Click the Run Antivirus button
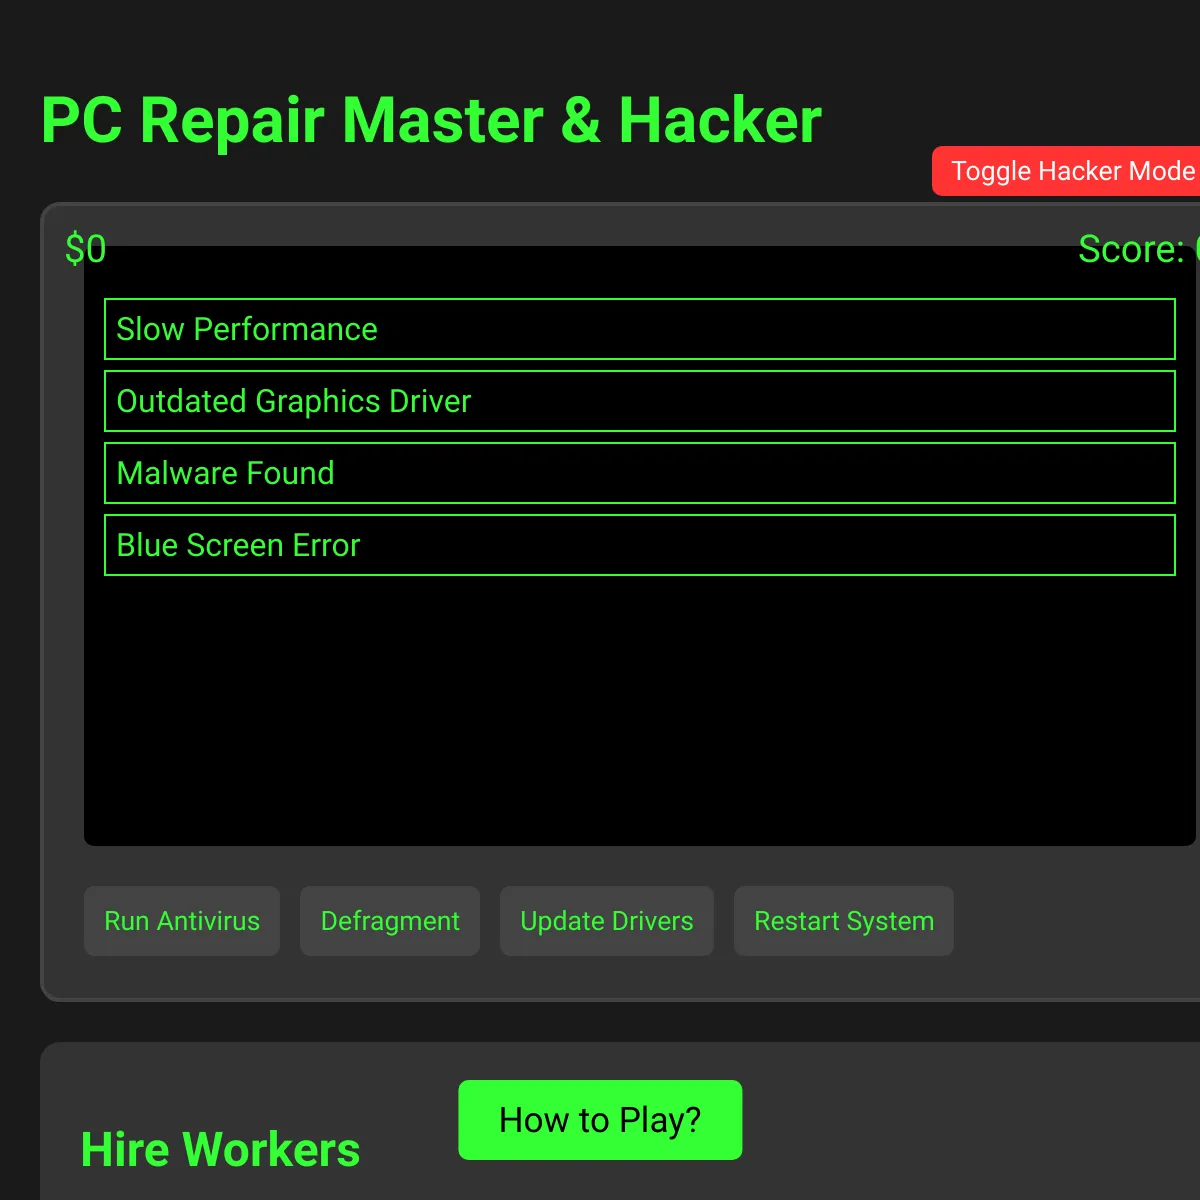This screenshot has width=1200, height=1200. coord(182,921)
